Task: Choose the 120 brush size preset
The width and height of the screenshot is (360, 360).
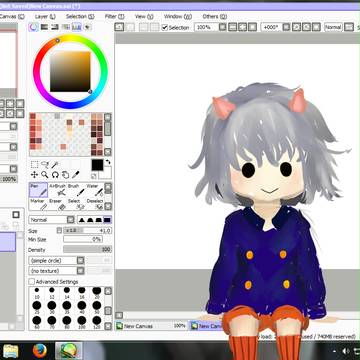Action: click(x=97, y=321)
